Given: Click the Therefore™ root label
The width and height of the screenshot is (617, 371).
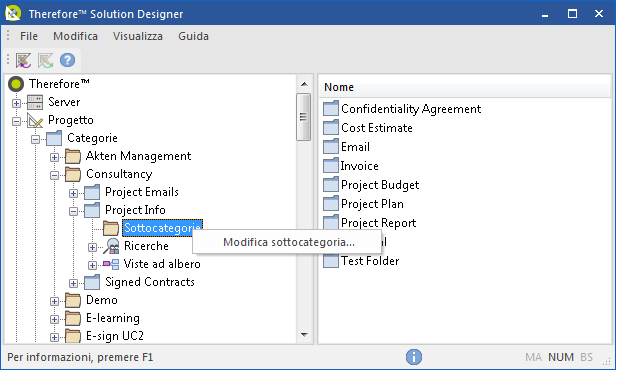Looking at the screenshot, I should 59,84.
